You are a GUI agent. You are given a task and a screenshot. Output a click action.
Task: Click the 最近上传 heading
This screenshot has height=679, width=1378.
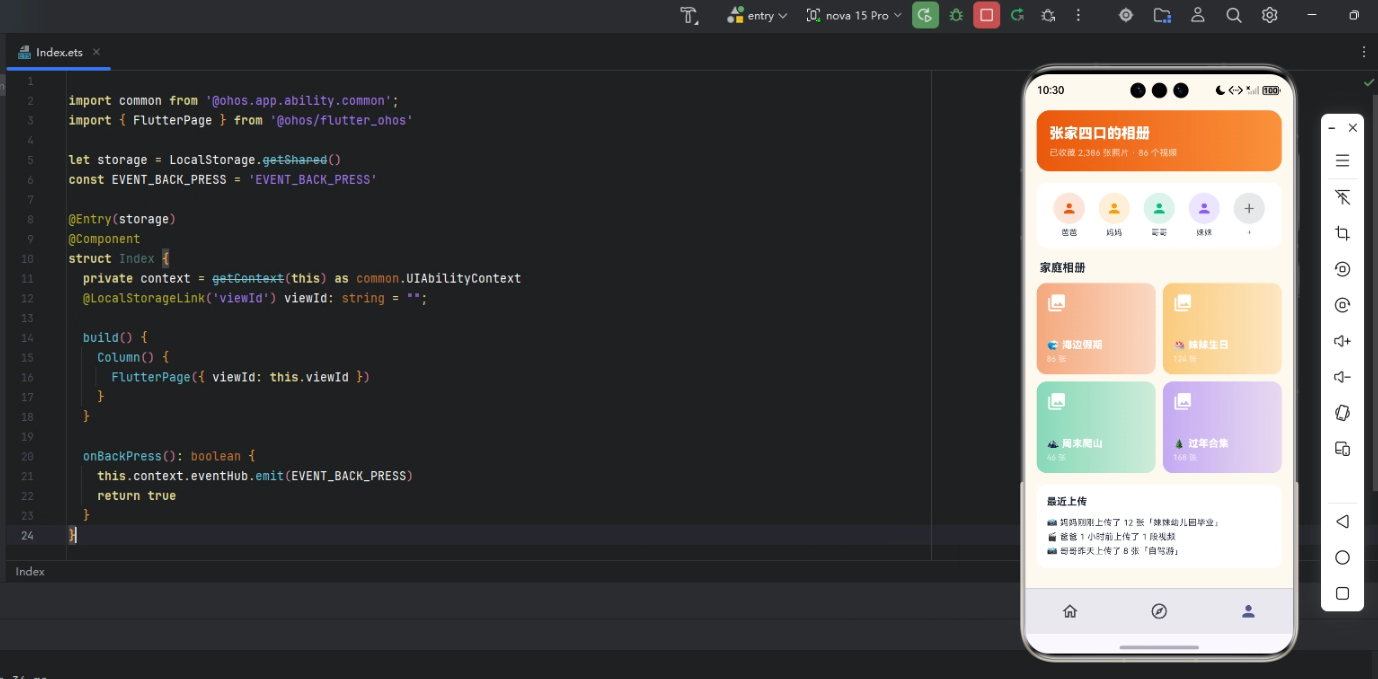click(x=1066, y=501)
